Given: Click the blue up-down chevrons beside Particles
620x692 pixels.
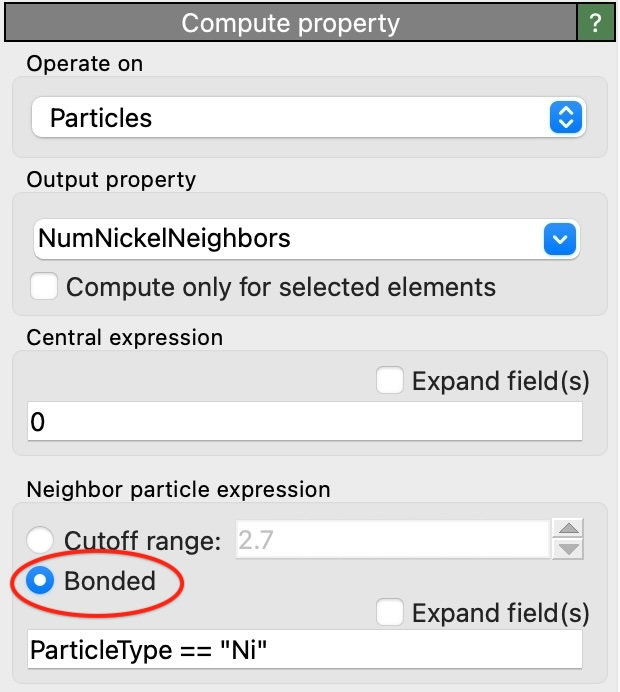Looking at the screenshot, I should coord(565,118).
